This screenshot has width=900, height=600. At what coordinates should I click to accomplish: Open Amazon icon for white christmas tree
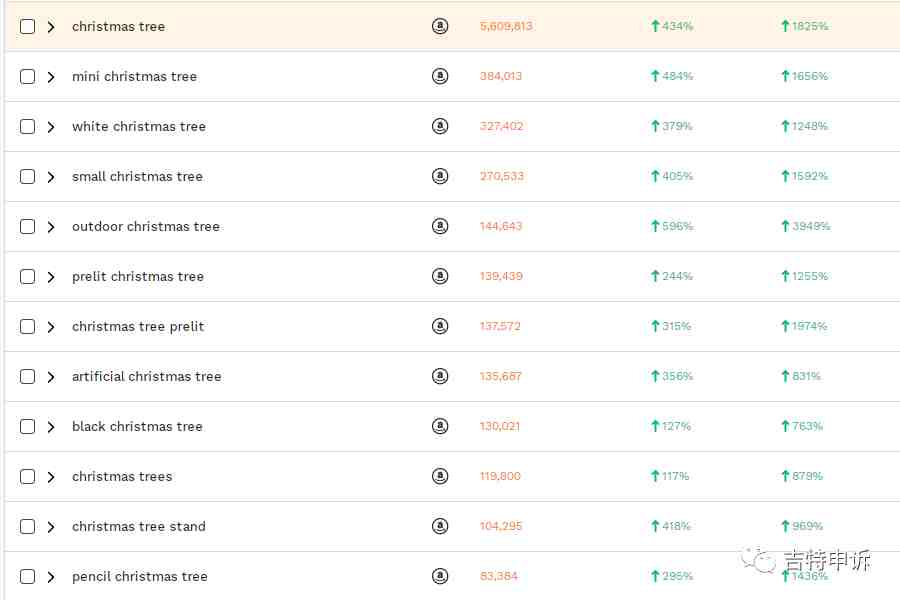coord(440,126)
